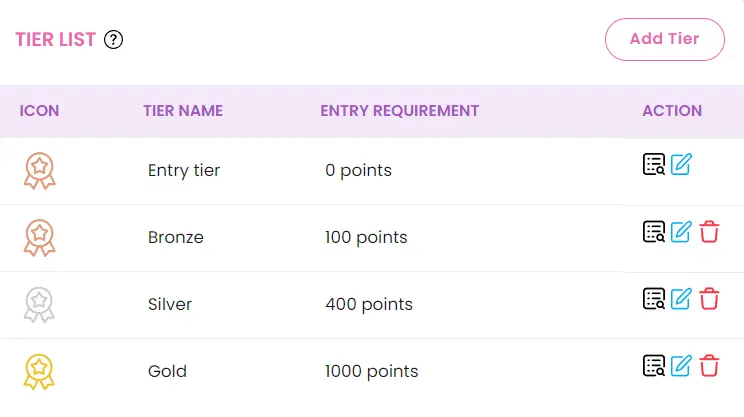This screenshot has height=417, width=744.
Task: Delete the Gold tier
Action: point(709,365)
